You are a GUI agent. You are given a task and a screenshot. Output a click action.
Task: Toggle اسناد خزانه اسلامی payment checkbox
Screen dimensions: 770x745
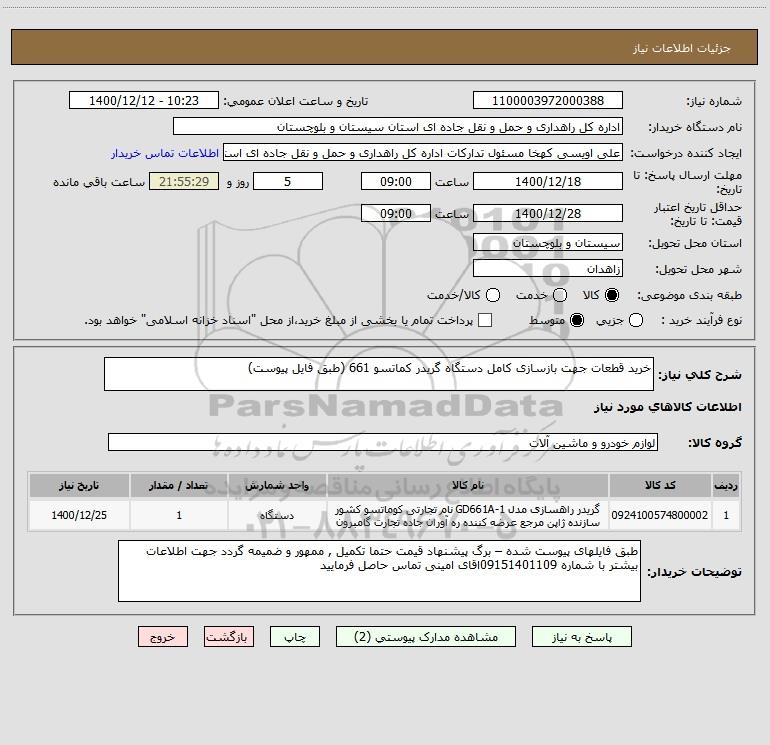[x=485, y=320]
